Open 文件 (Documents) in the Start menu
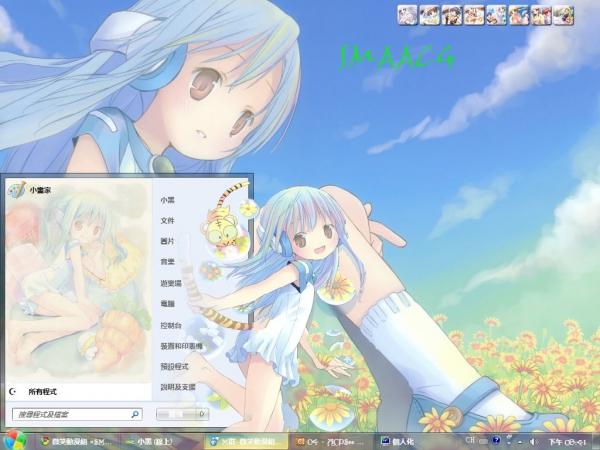The height and width of the screenshot is (450, 600). point(167,221)
